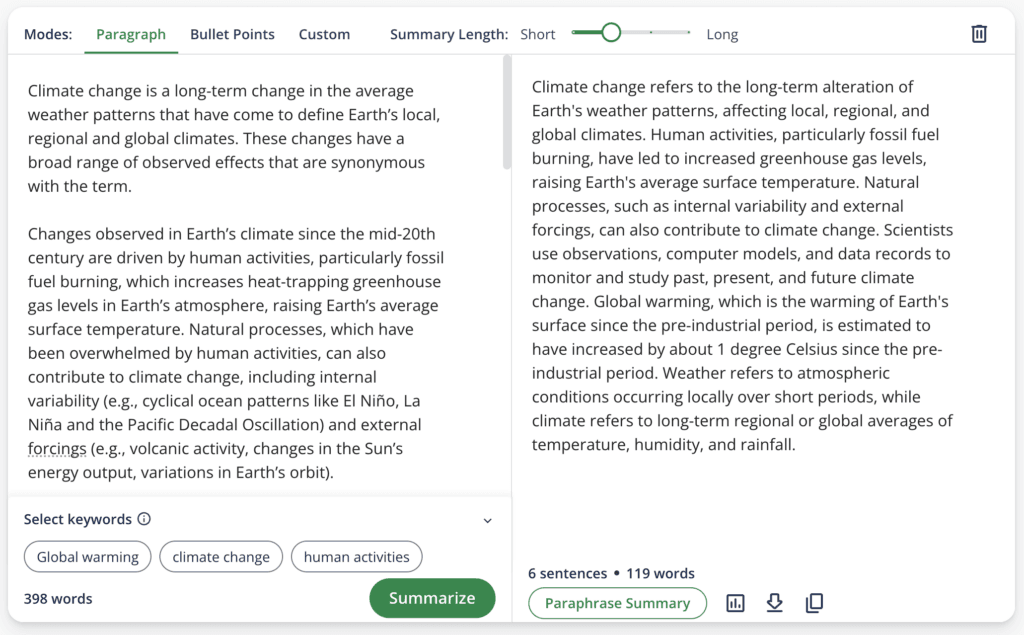
Task: Click in the generated summary text area
Action: (742, 265)
